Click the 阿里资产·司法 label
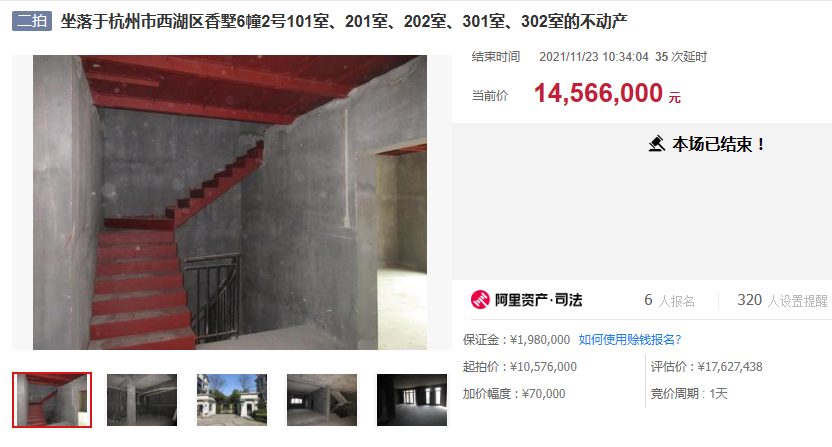Viewport: 832px width, 447px height. [539, 300]
